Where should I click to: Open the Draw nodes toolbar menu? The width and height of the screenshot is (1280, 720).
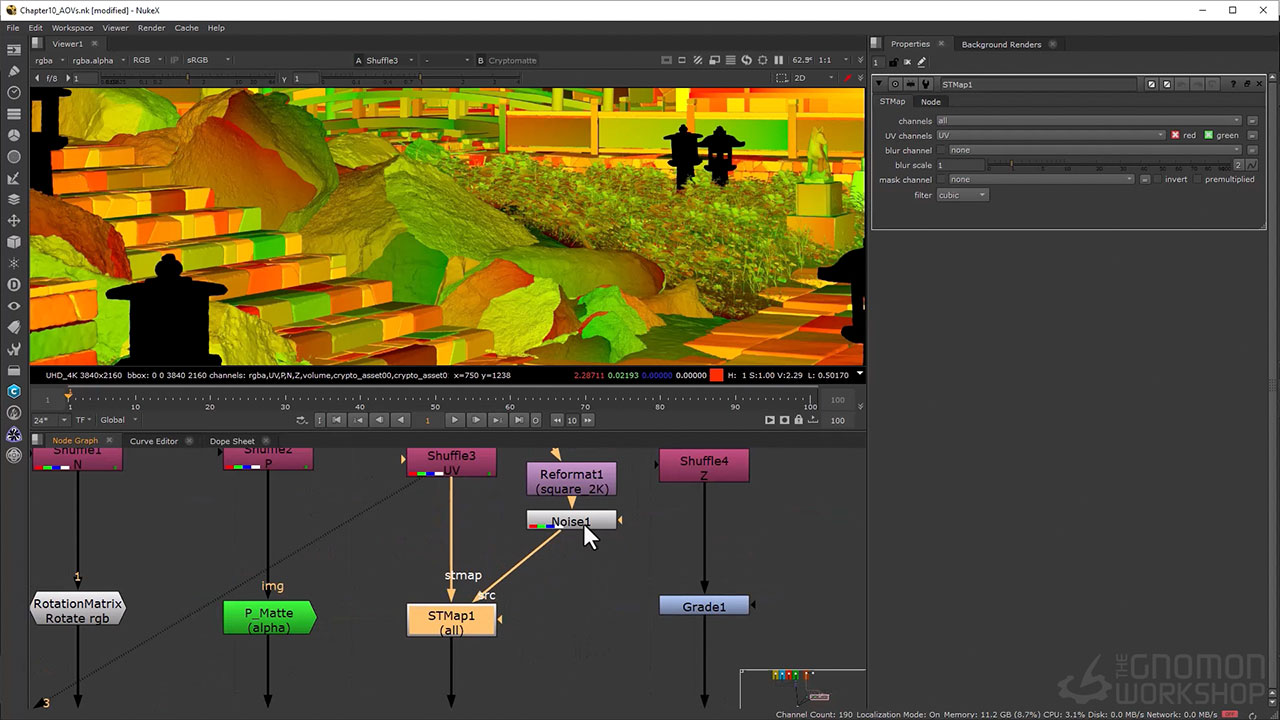click(14, 71)
